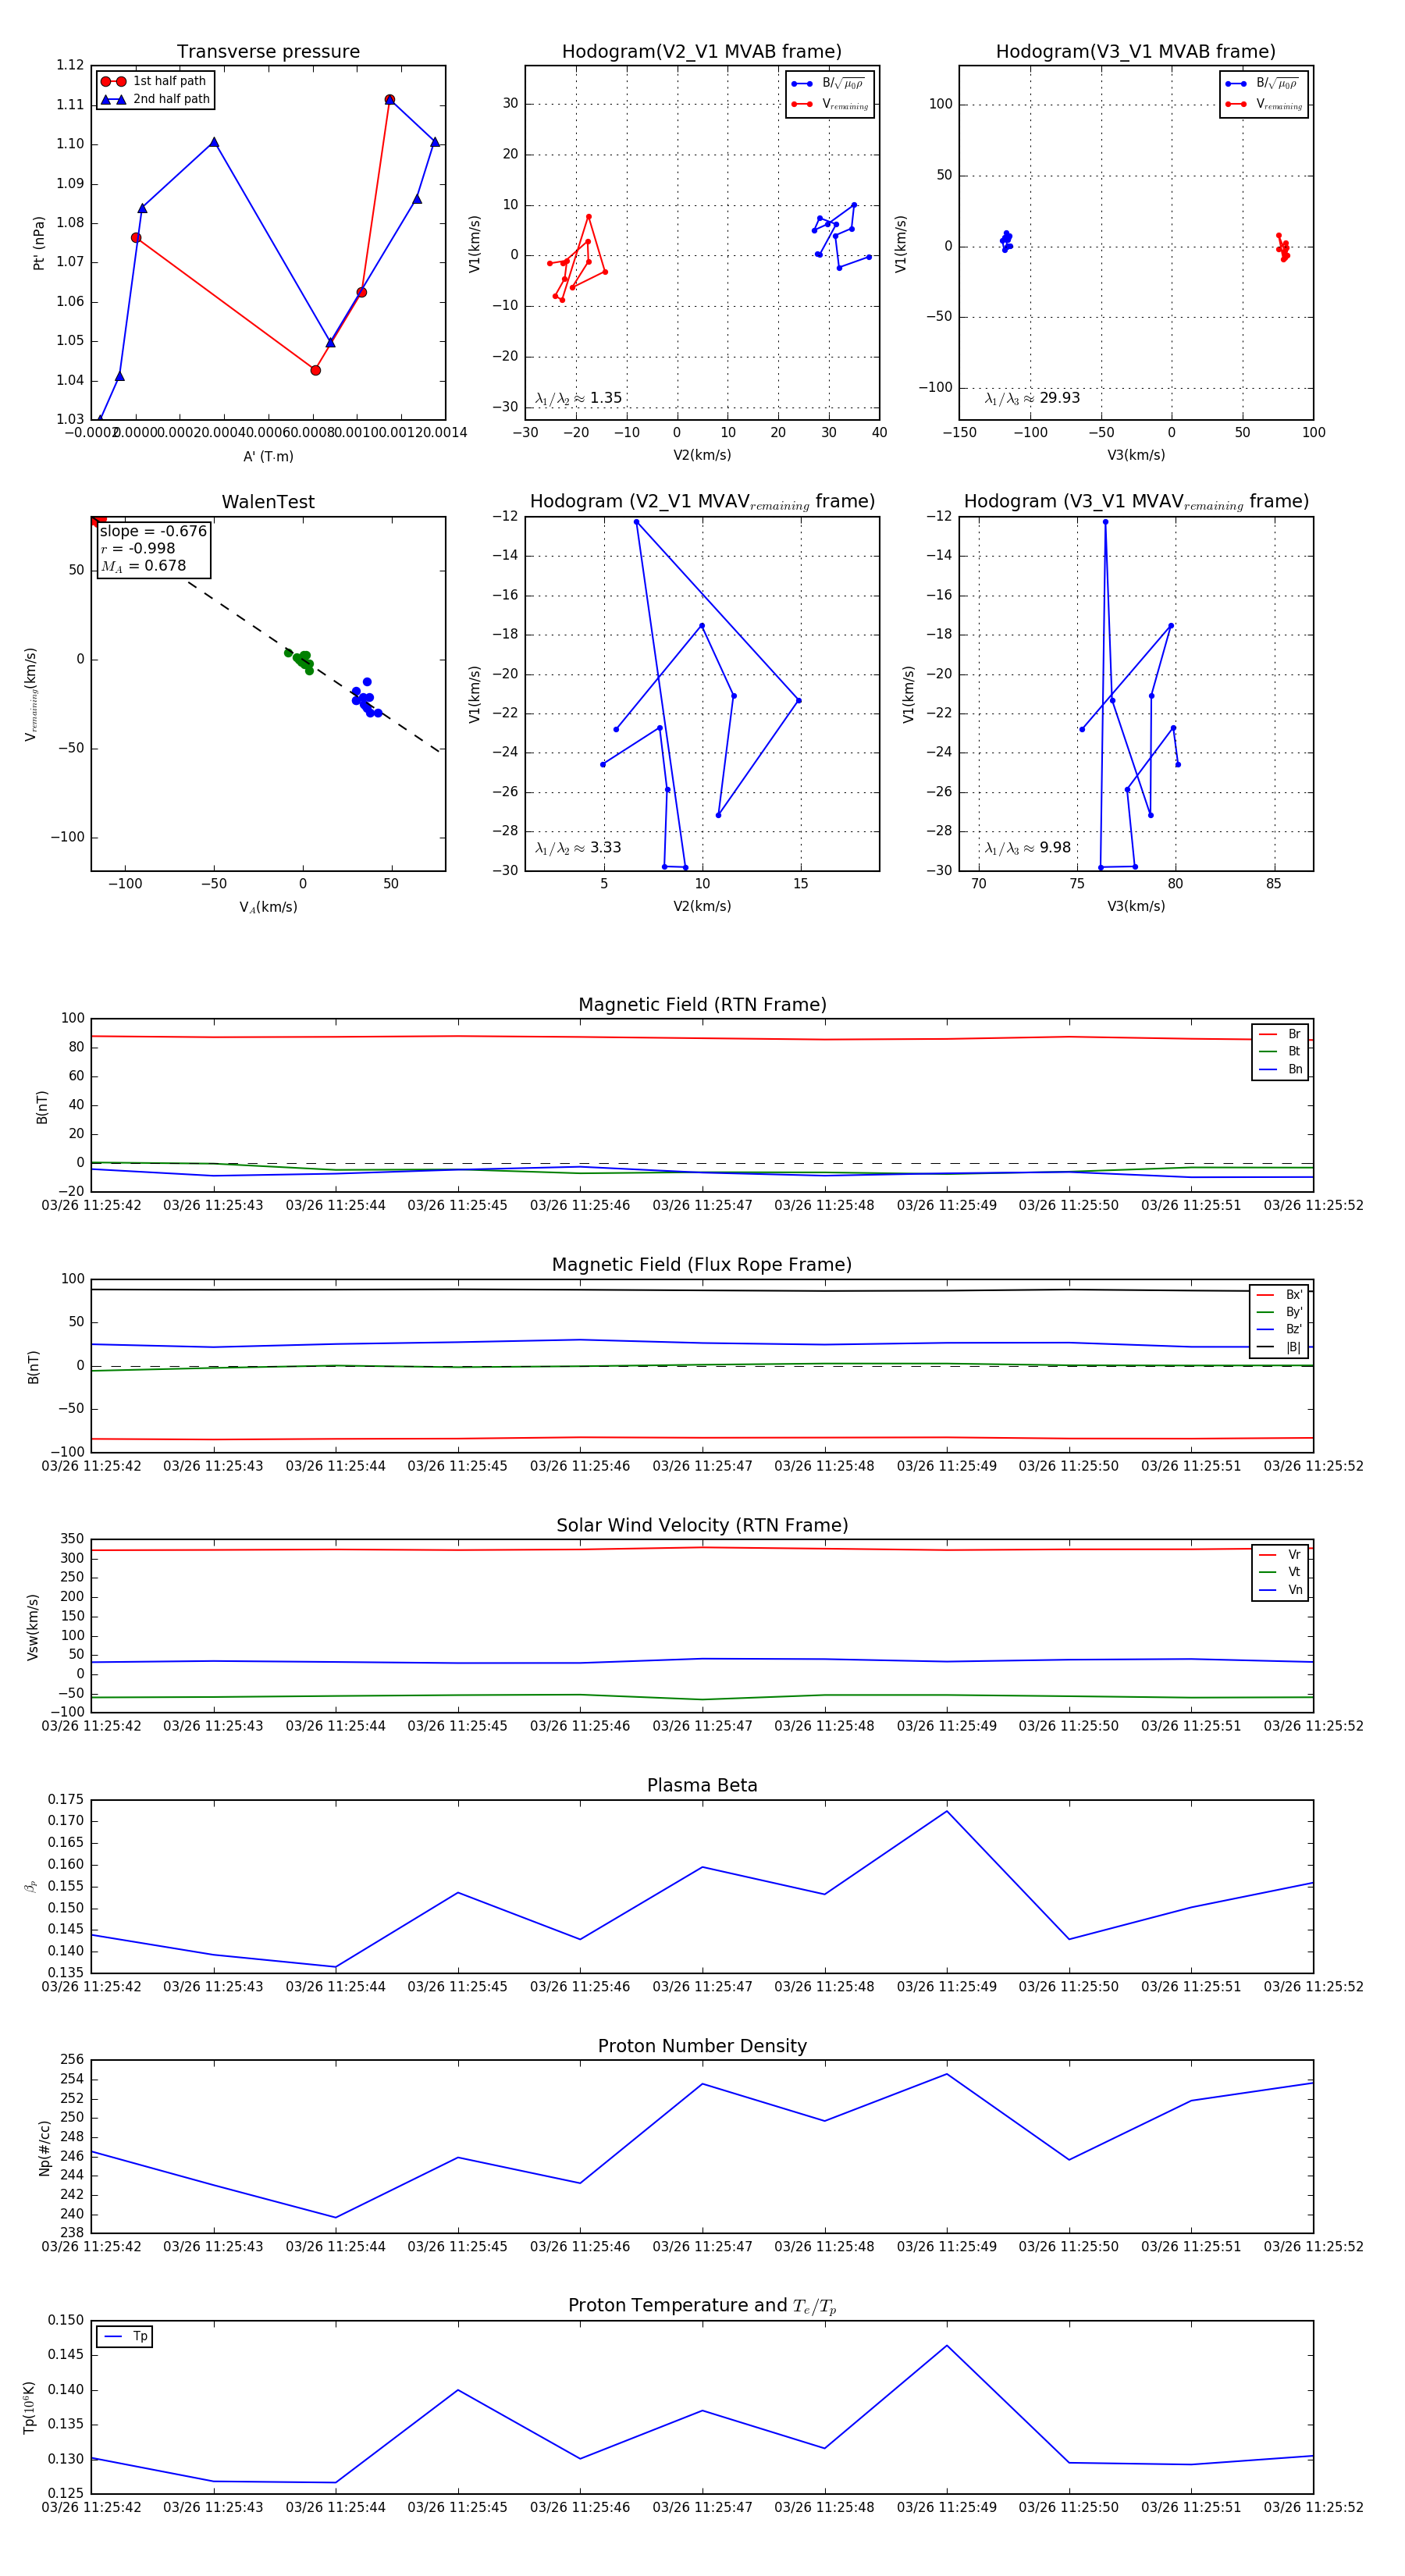
Task: Click the WalenTest slope statistics text box
Action: (x=153, y=548)
